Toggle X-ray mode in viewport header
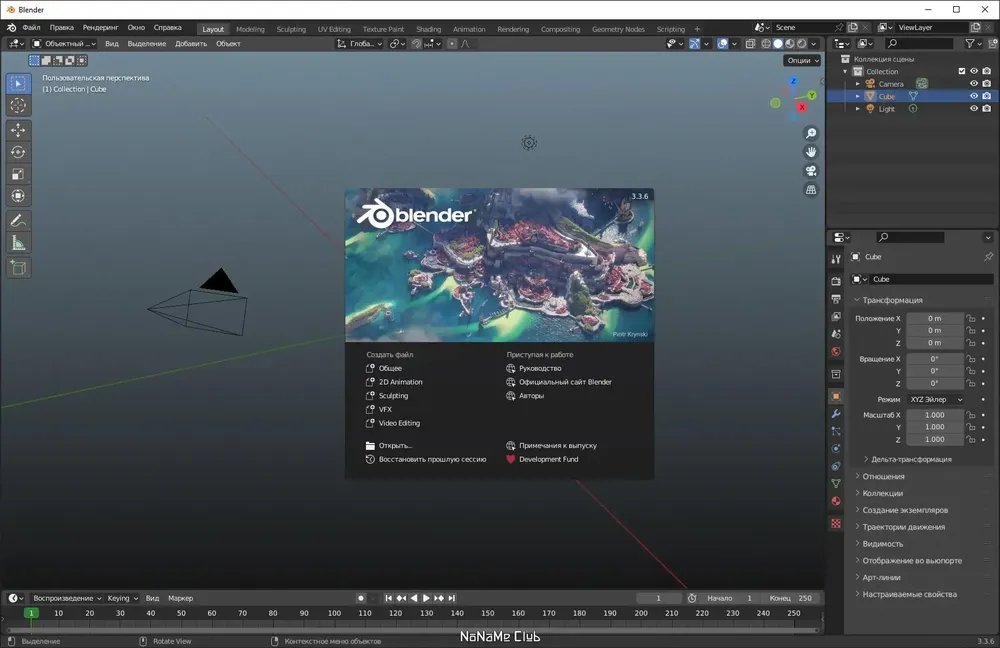Image resolution: width=1000 pixels, height=648 pixels. pyautogui.click(x=751, y=43)
